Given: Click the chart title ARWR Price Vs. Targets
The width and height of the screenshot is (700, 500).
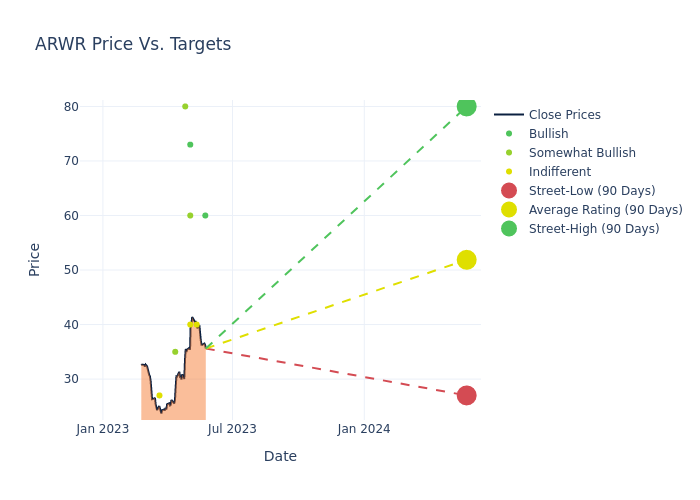Looking at the screenshot, I should click(x=133, y=45).
